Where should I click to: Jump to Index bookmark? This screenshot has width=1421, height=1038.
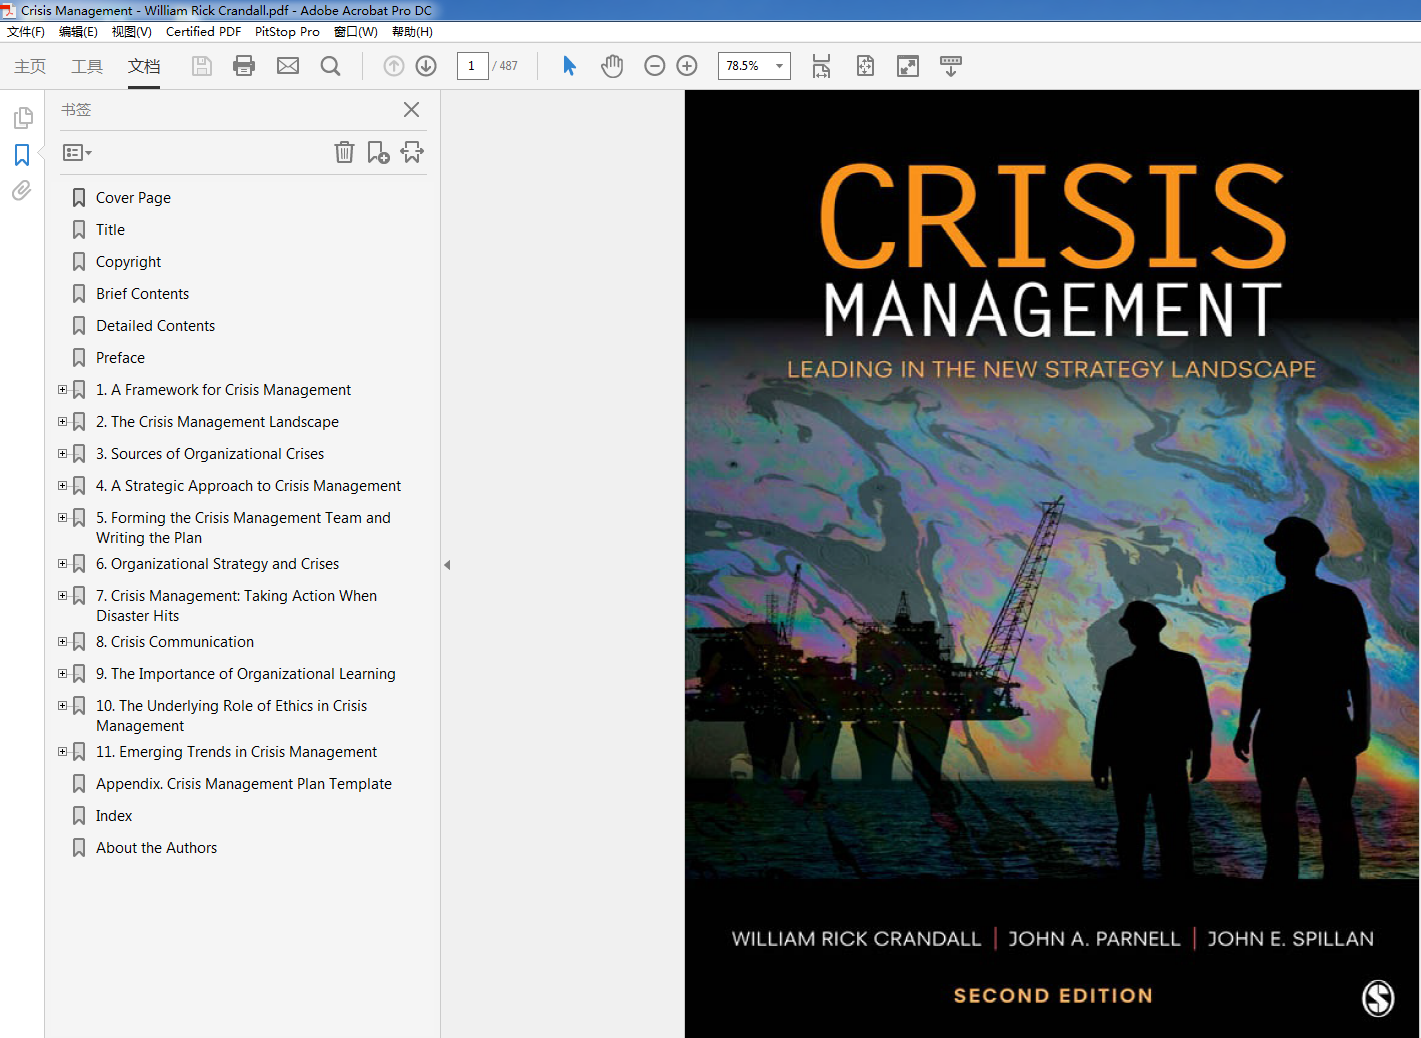click(114, 816)
